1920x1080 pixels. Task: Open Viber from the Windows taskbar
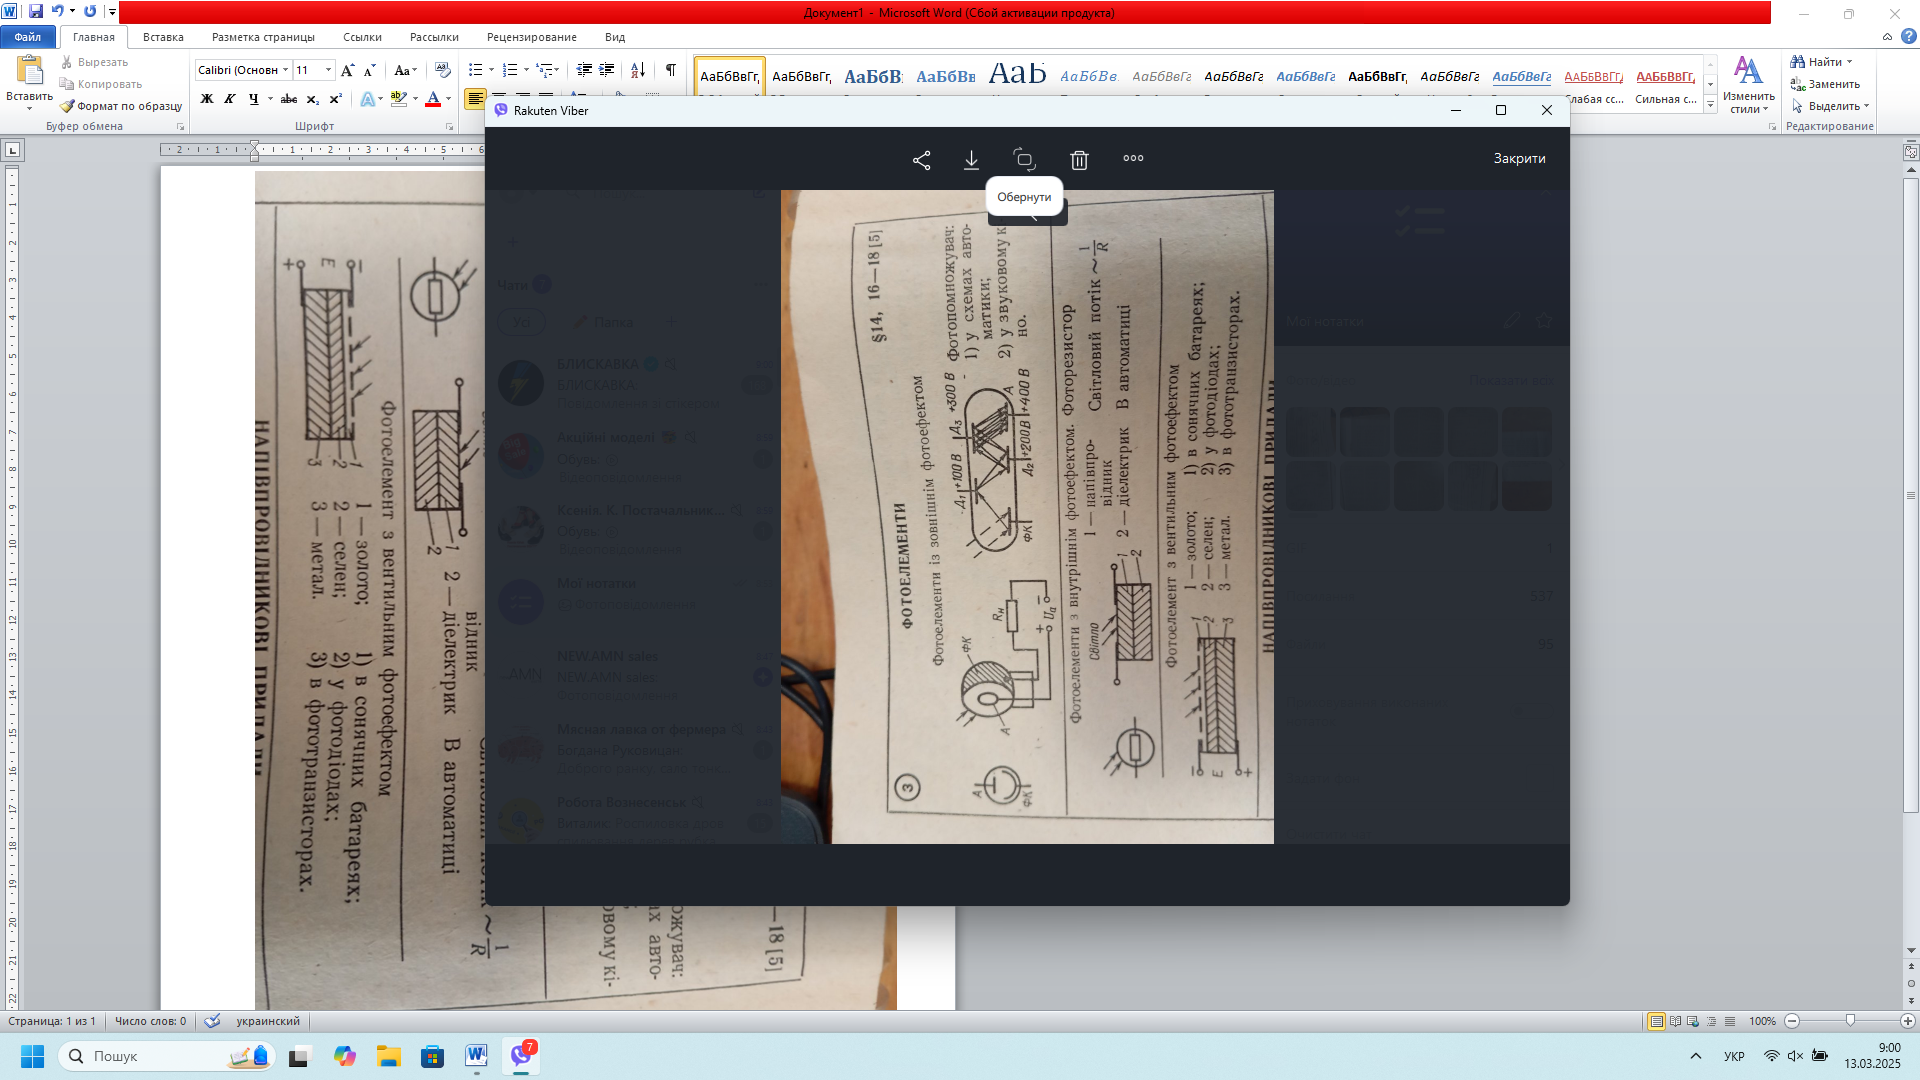521,1055
